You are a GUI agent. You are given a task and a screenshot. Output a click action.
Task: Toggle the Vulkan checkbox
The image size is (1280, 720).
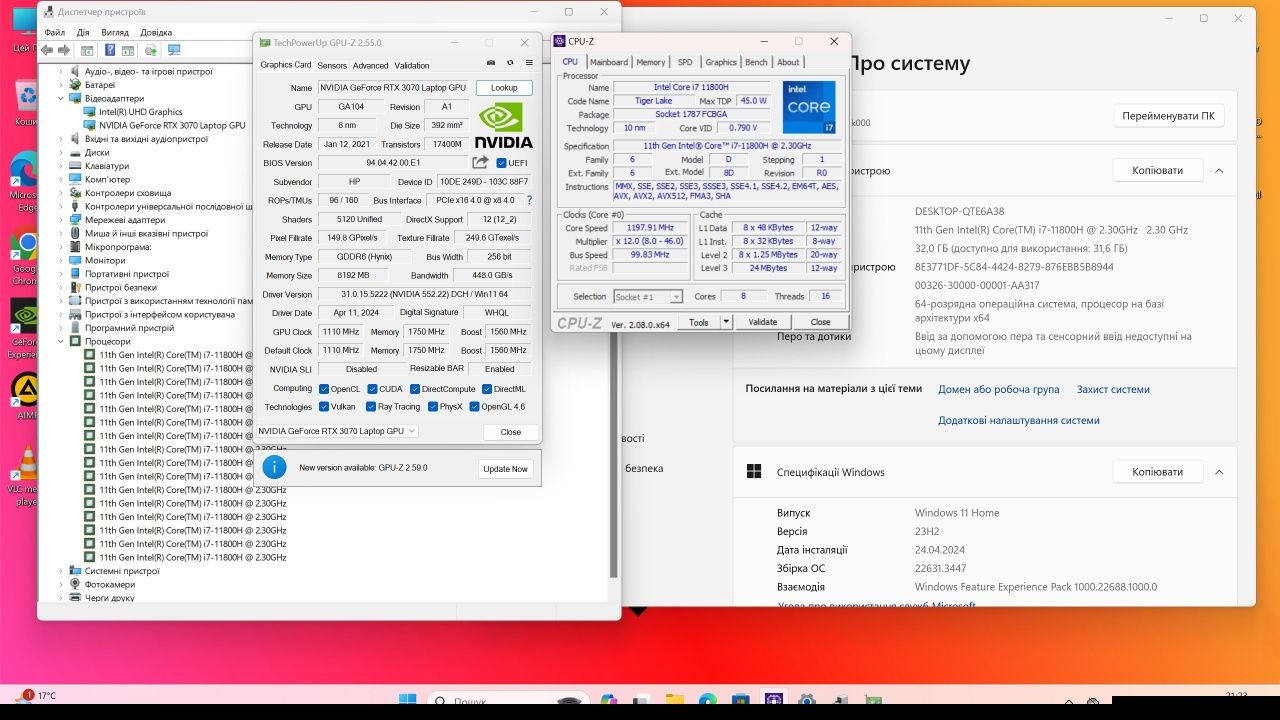324,407
